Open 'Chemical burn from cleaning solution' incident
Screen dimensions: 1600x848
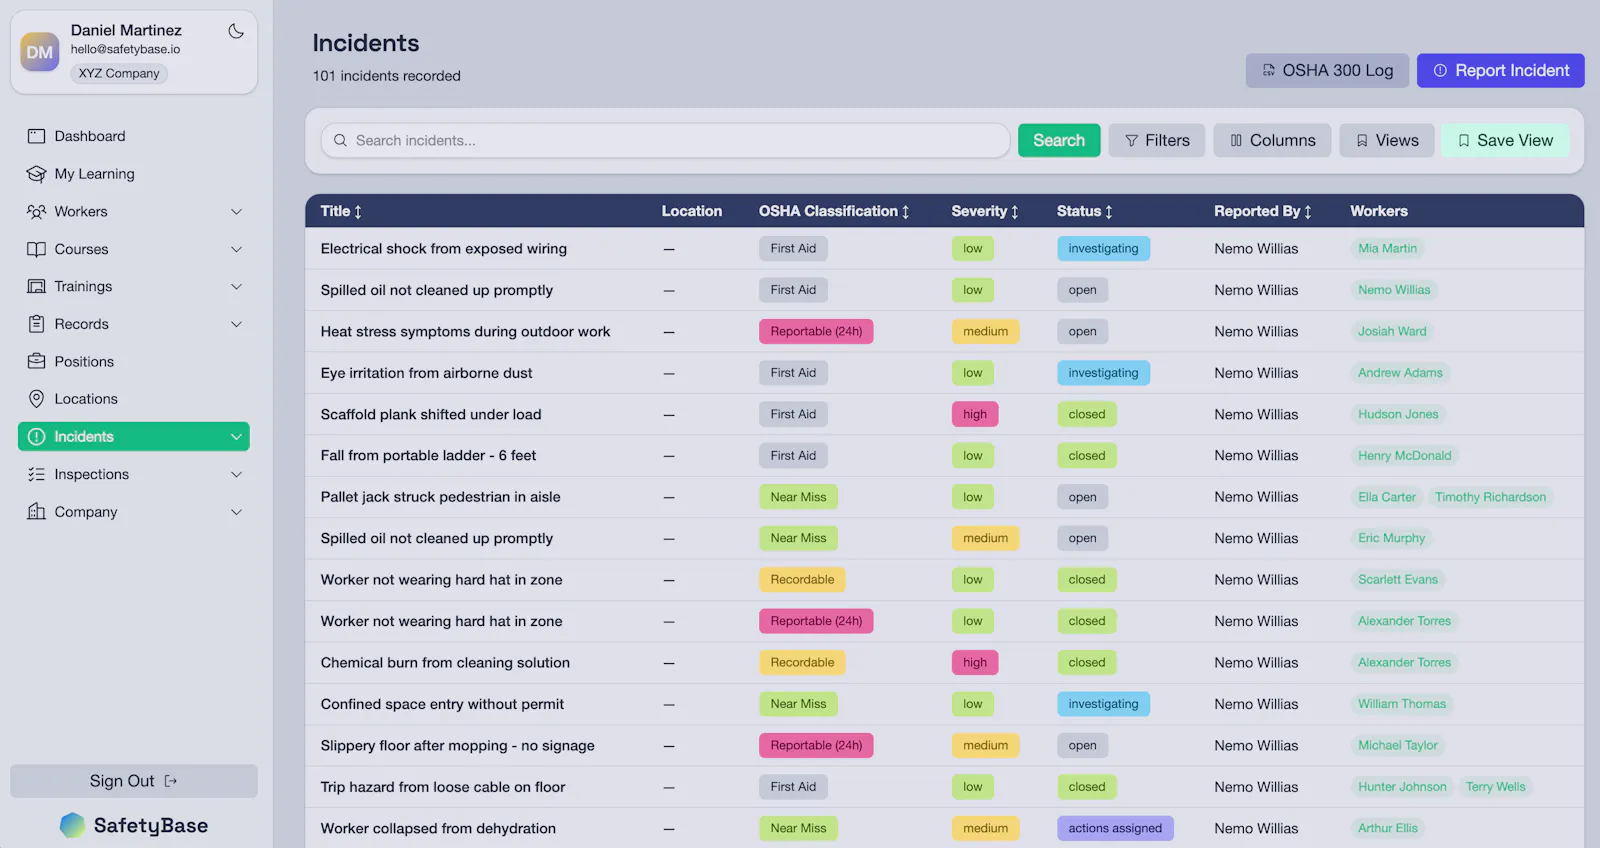pos(445,662)
